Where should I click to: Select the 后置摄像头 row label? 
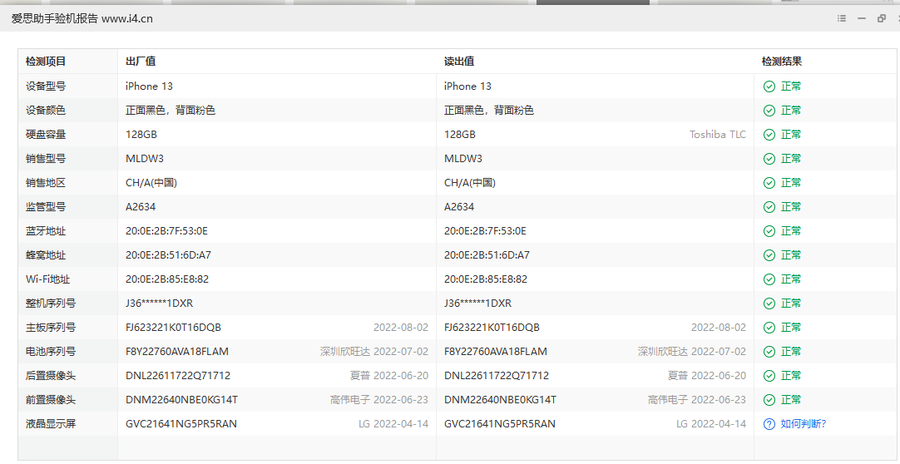[x=51, y=376]
